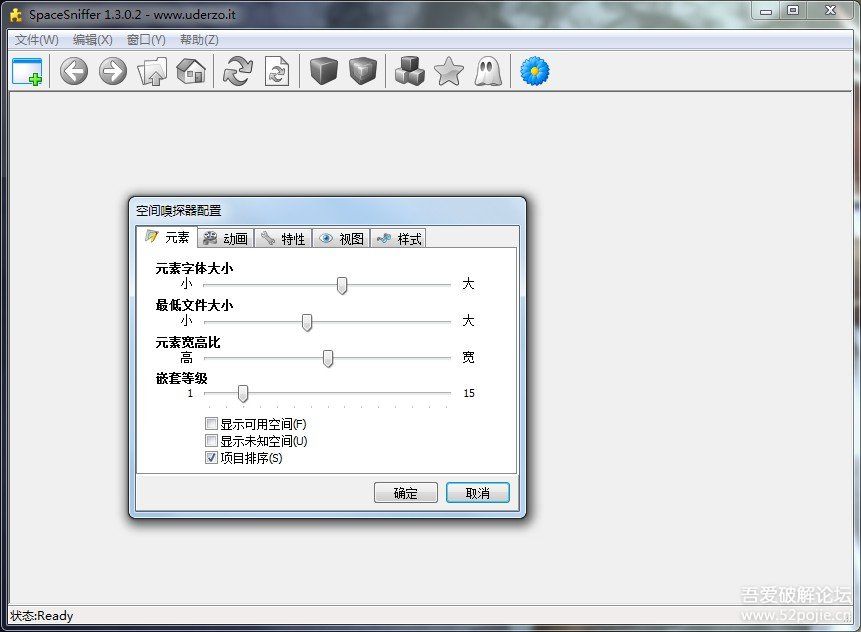The image size is (861, 632).
Task: Click the back navigation arrow icon
Action: click(73, 71)
